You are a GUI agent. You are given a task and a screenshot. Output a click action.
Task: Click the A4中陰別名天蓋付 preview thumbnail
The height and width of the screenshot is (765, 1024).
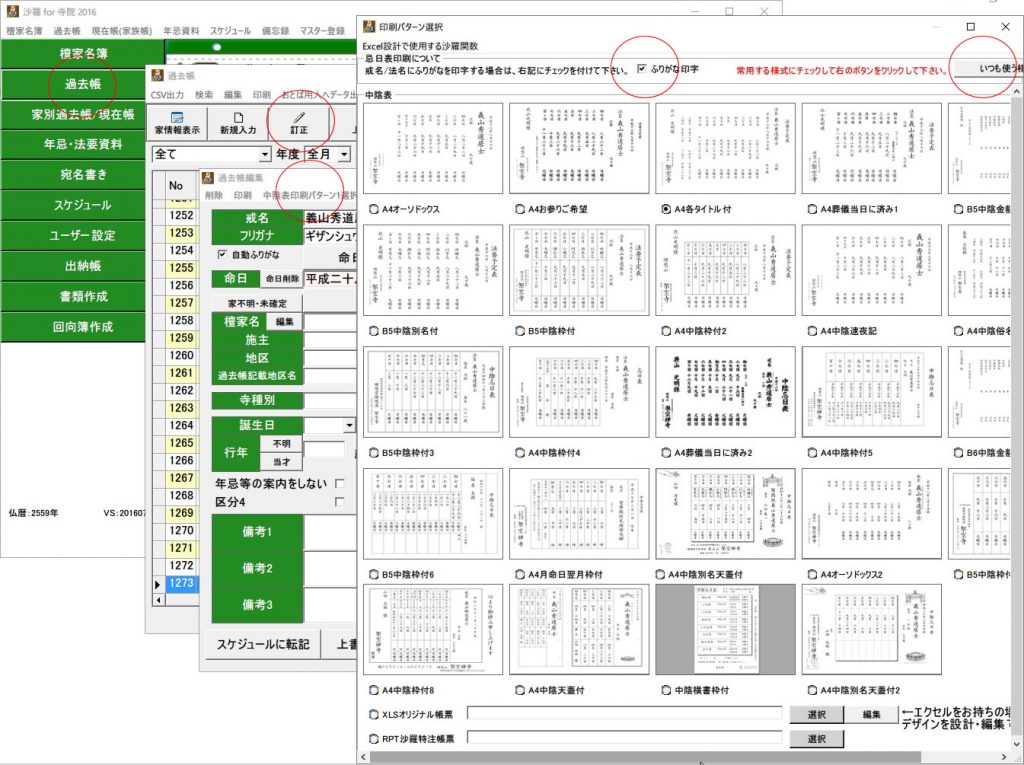point(726,513)
